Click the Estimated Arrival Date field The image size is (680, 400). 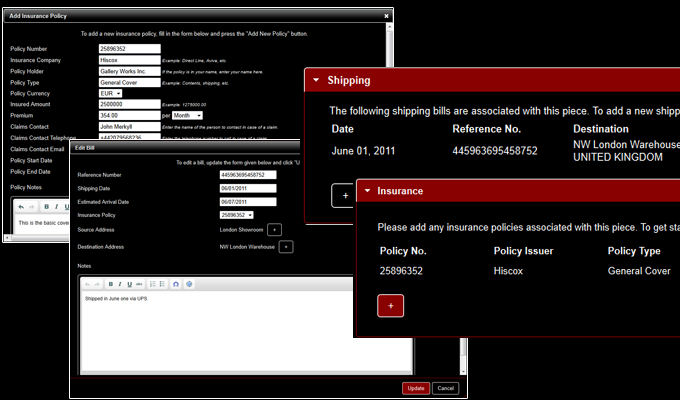[248, 202]
